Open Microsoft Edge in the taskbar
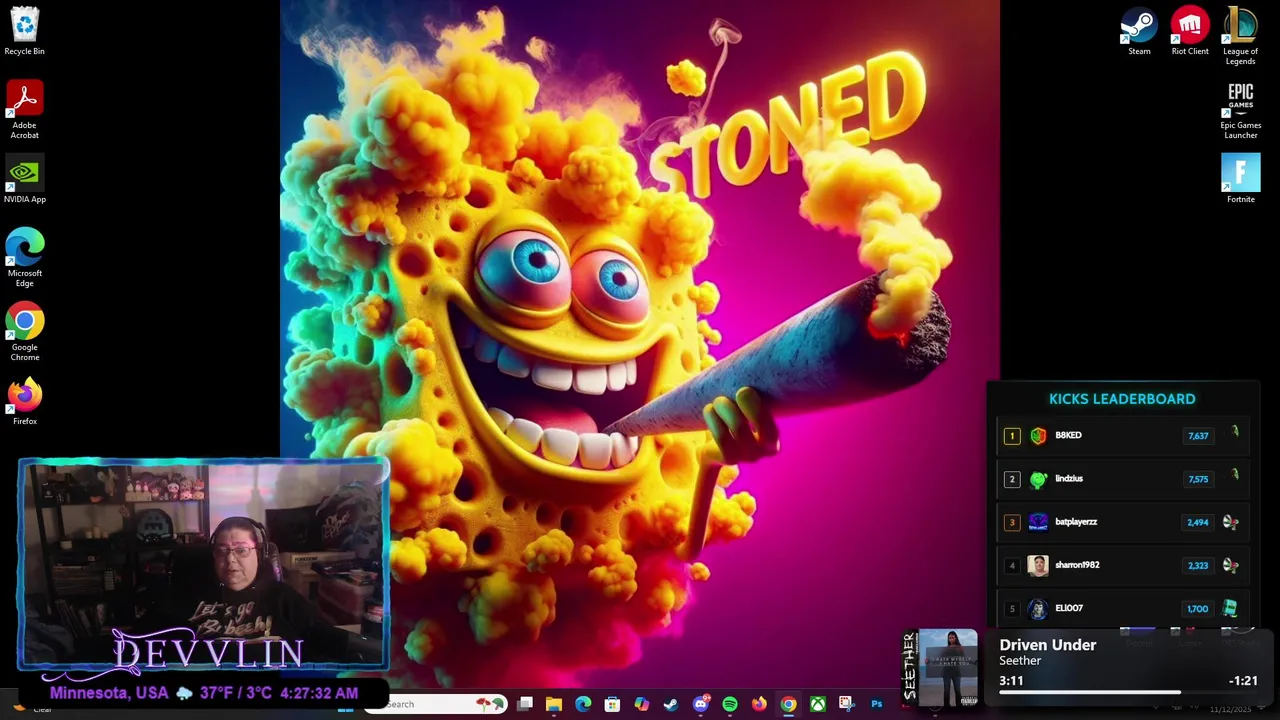Viewport: 1280px width, 720px height. [583, 704]
